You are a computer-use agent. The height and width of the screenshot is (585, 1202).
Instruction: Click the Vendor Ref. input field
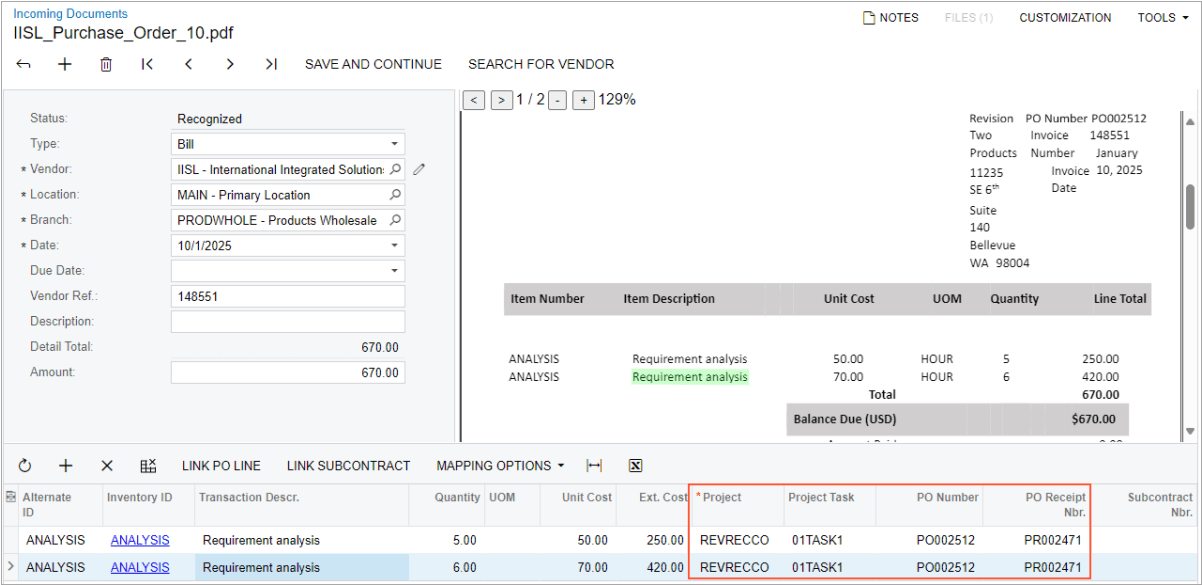click(288, 296)
